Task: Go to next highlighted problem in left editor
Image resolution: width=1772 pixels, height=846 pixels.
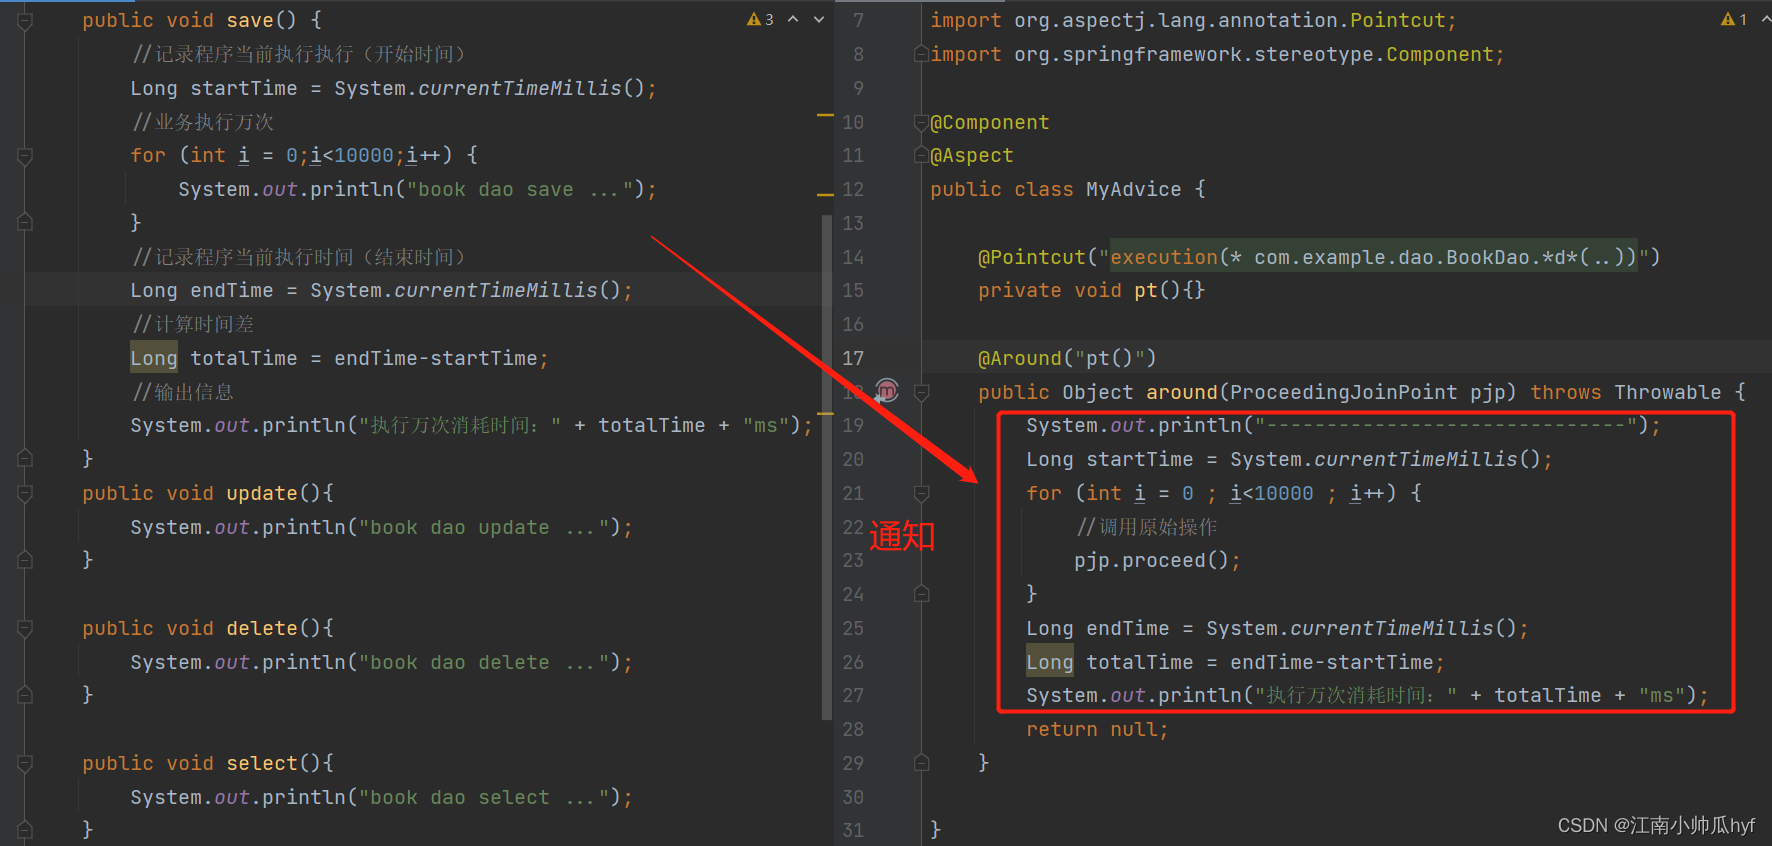Action: (x=819, y=19)
